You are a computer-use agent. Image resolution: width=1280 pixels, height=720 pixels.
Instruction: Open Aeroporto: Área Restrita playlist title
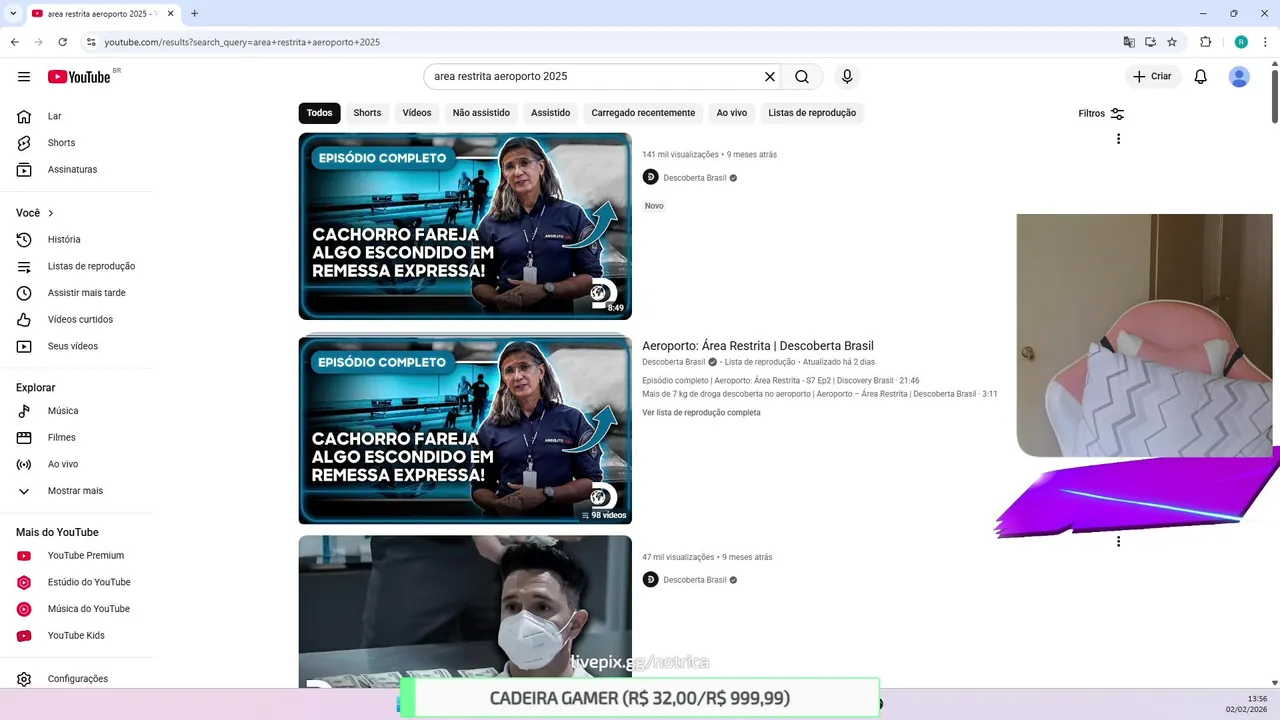(758, 346)
